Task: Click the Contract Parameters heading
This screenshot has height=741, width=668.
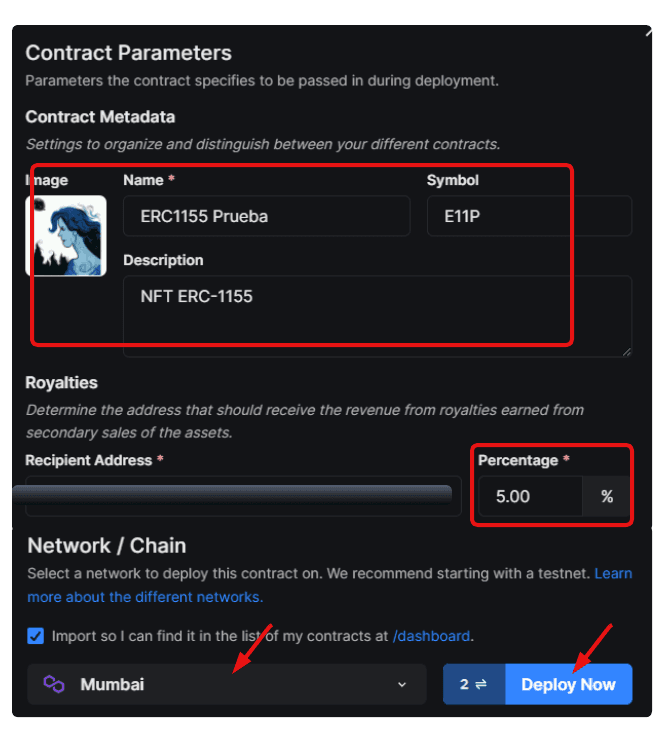Action: [128, 52]
